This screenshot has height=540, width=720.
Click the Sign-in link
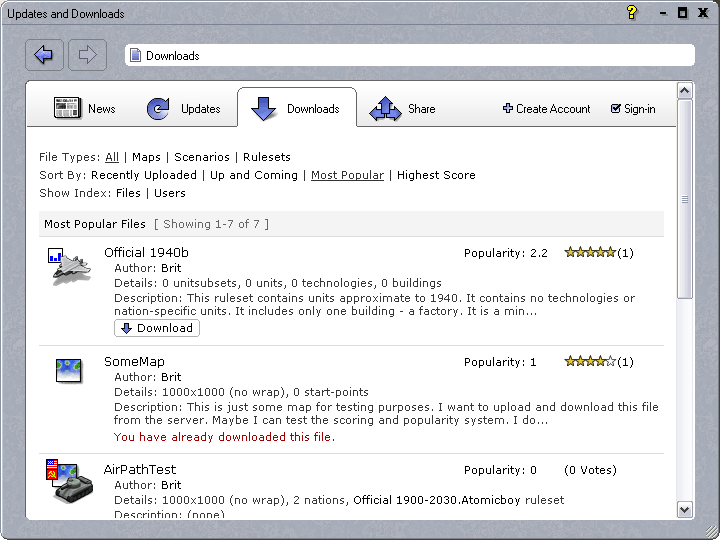[633, 109]
